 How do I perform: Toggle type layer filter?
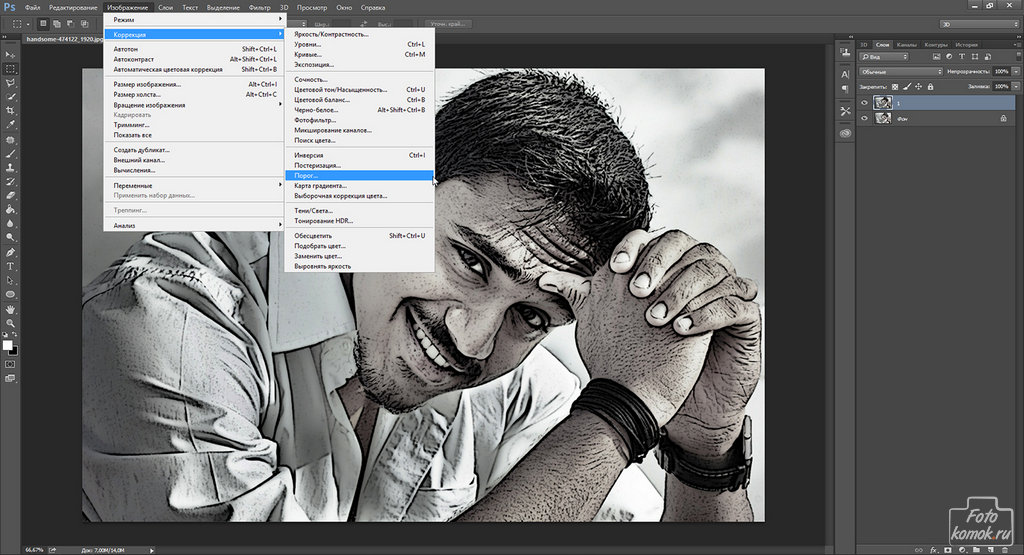[x=961, y=57]
